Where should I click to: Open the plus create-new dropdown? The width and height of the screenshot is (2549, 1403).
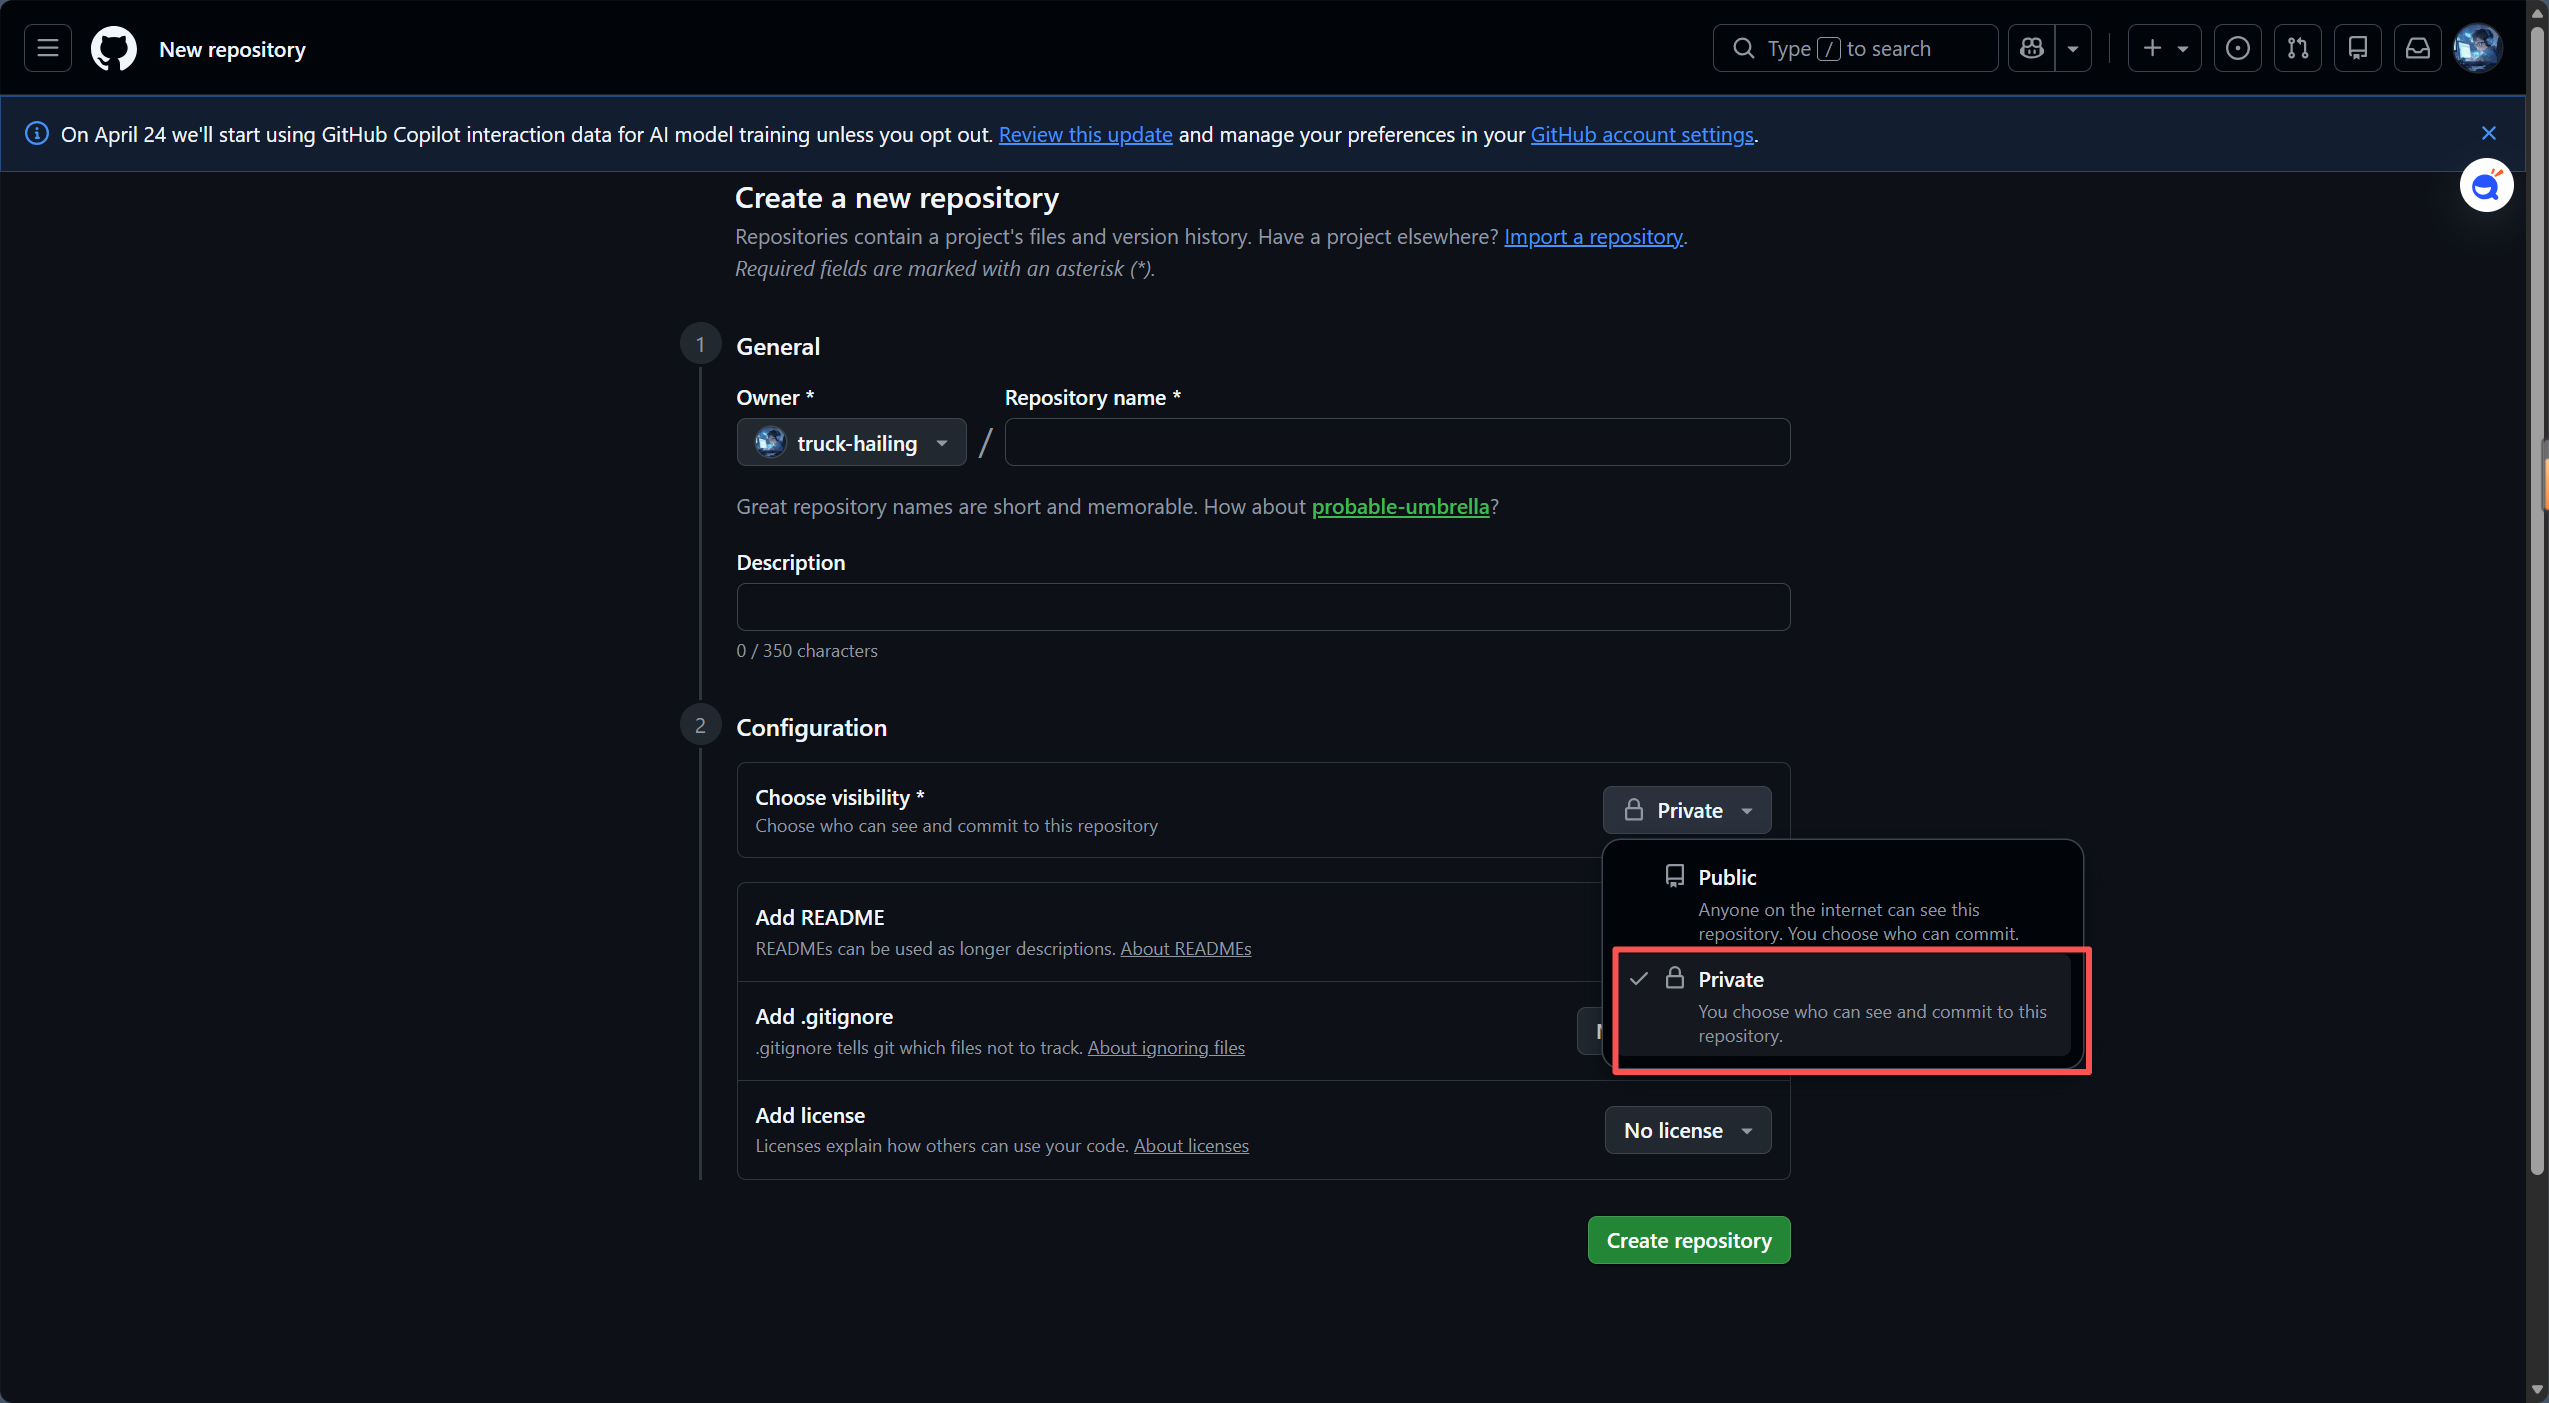pos(2164,48)
